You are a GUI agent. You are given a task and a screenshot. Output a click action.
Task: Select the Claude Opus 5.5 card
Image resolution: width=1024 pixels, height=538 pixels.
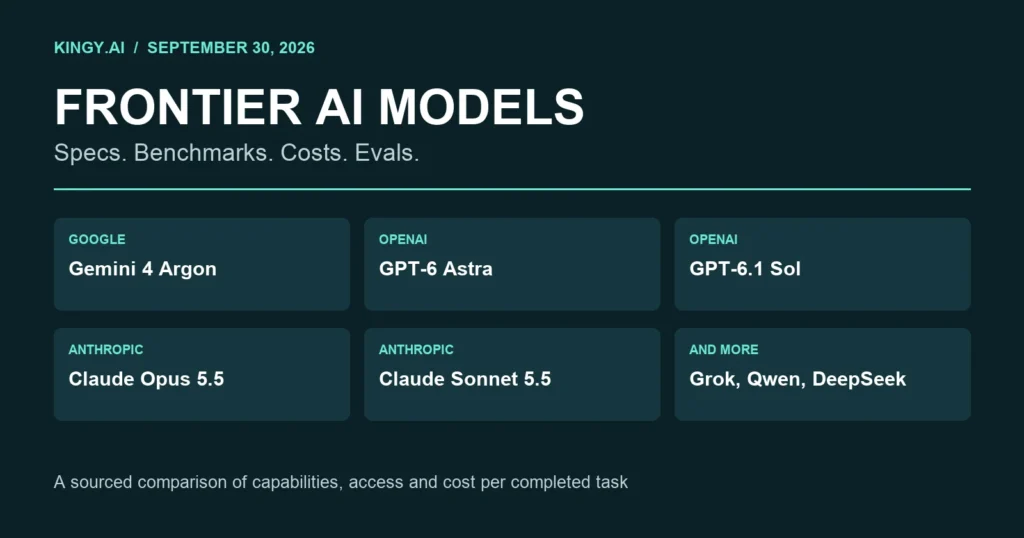point(202,374)
